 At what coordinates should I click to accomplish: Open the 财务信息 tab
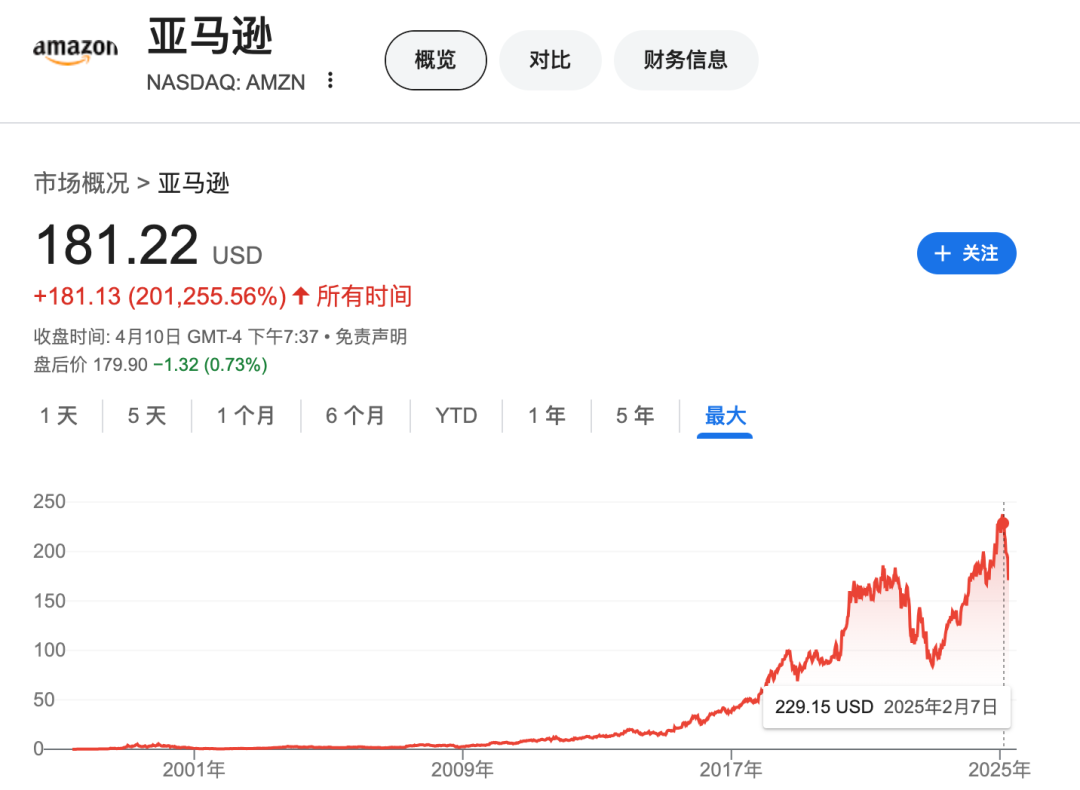(x=685, y=60)
